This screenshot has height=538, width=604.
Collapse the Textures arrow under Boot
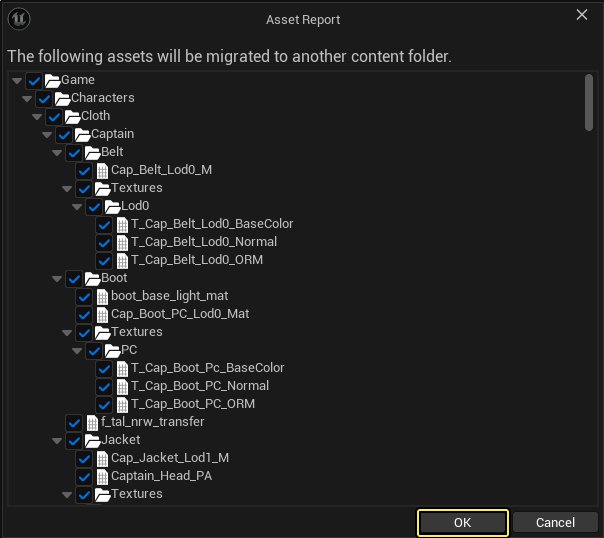[x=67, y=333]
